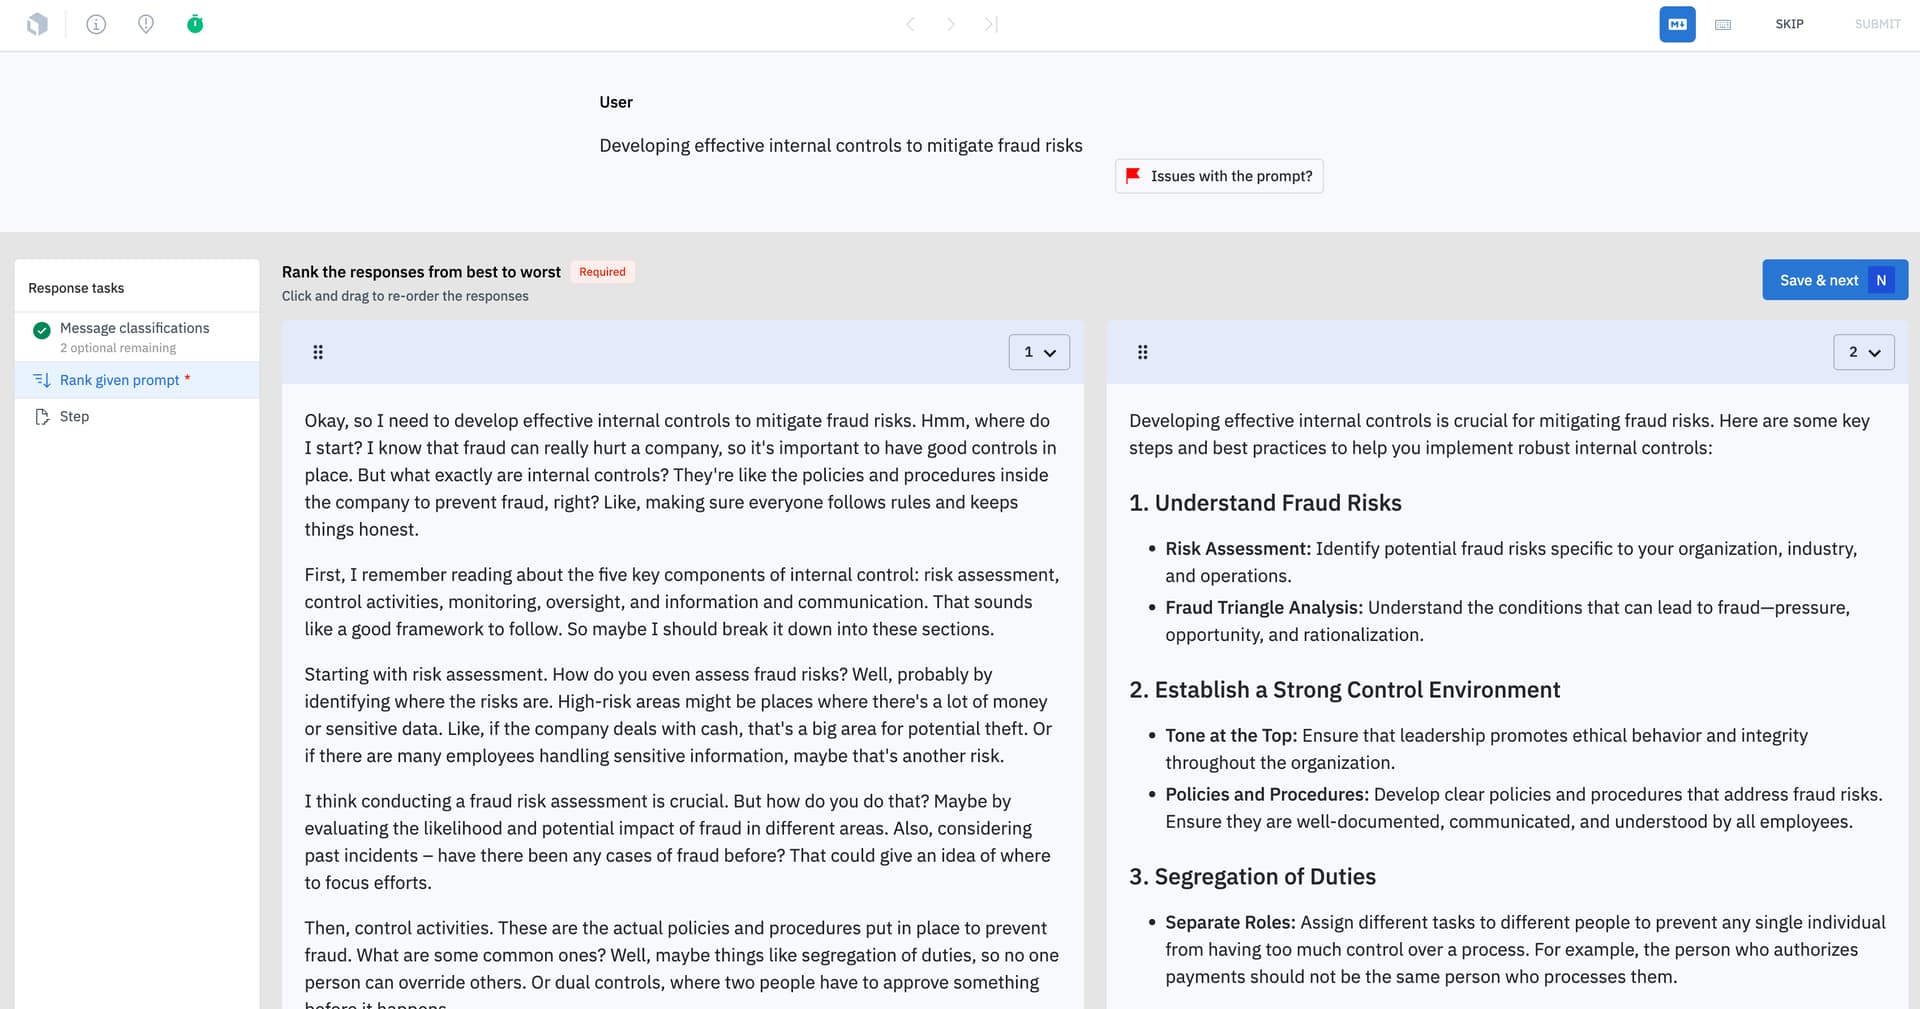Open the keyboard shortcuts icon
Image resolution: width=1920 pixels, height=1009 pixels.
pos(1723,24)
